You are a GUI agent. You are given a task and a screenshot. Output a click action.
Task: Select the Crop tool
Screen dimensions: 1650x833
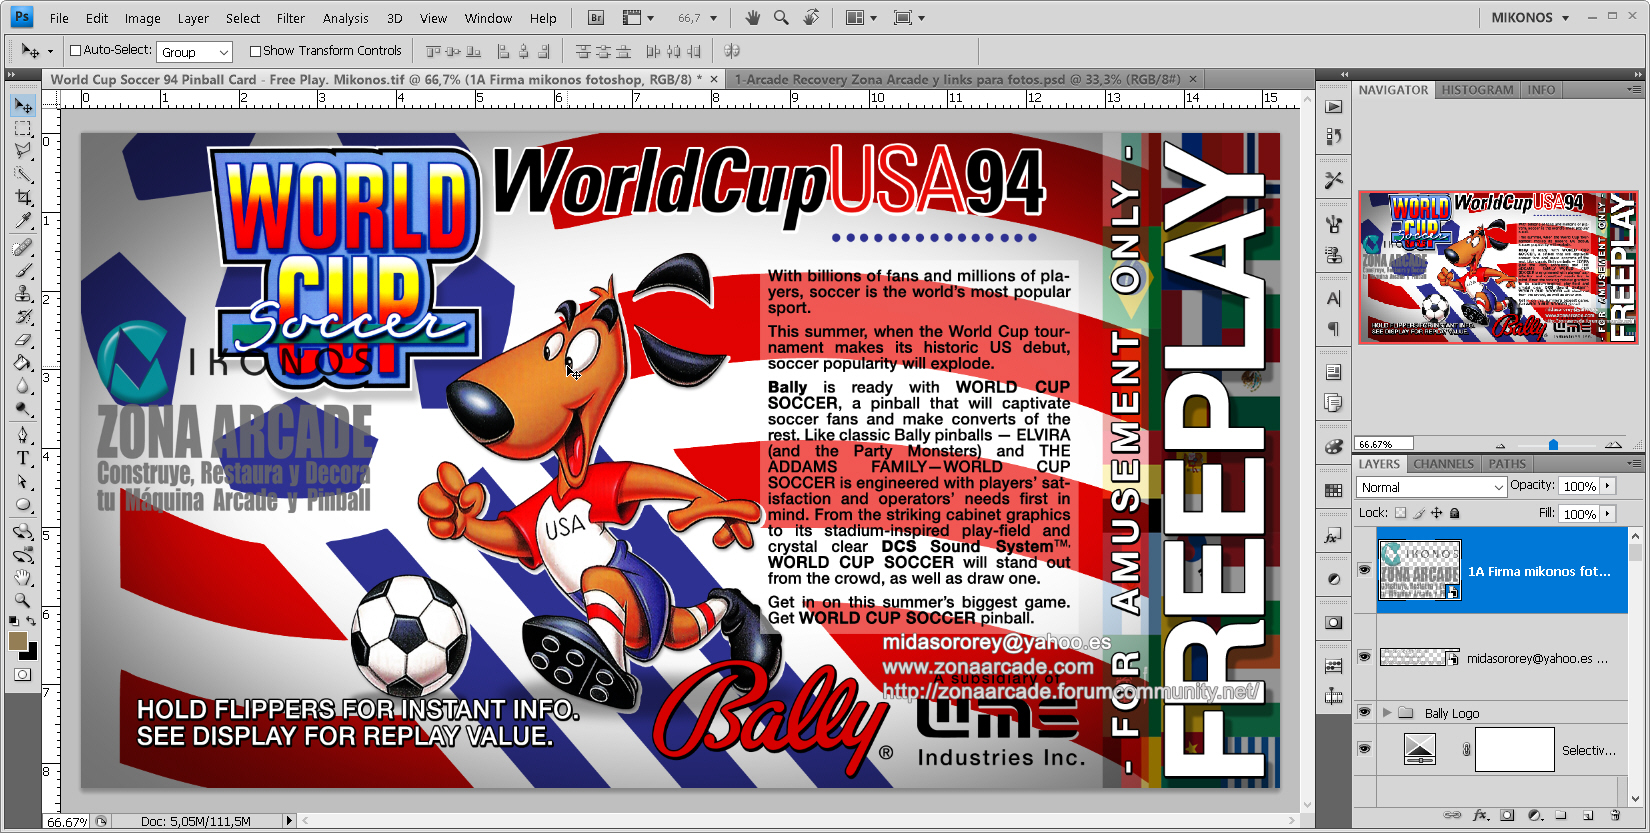(23, 198)
